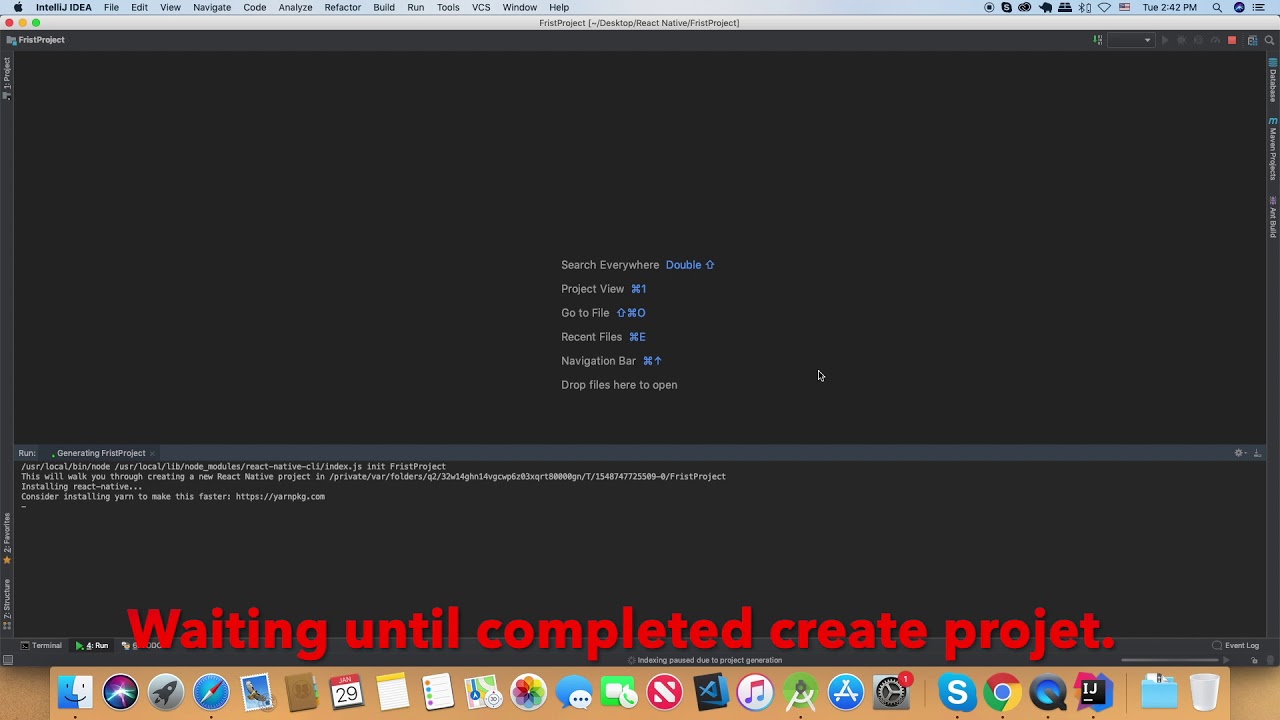Click the menu bar clock showing Tue 2:42 PM
1280x720 pixels.
click(x=1169, y=7)
